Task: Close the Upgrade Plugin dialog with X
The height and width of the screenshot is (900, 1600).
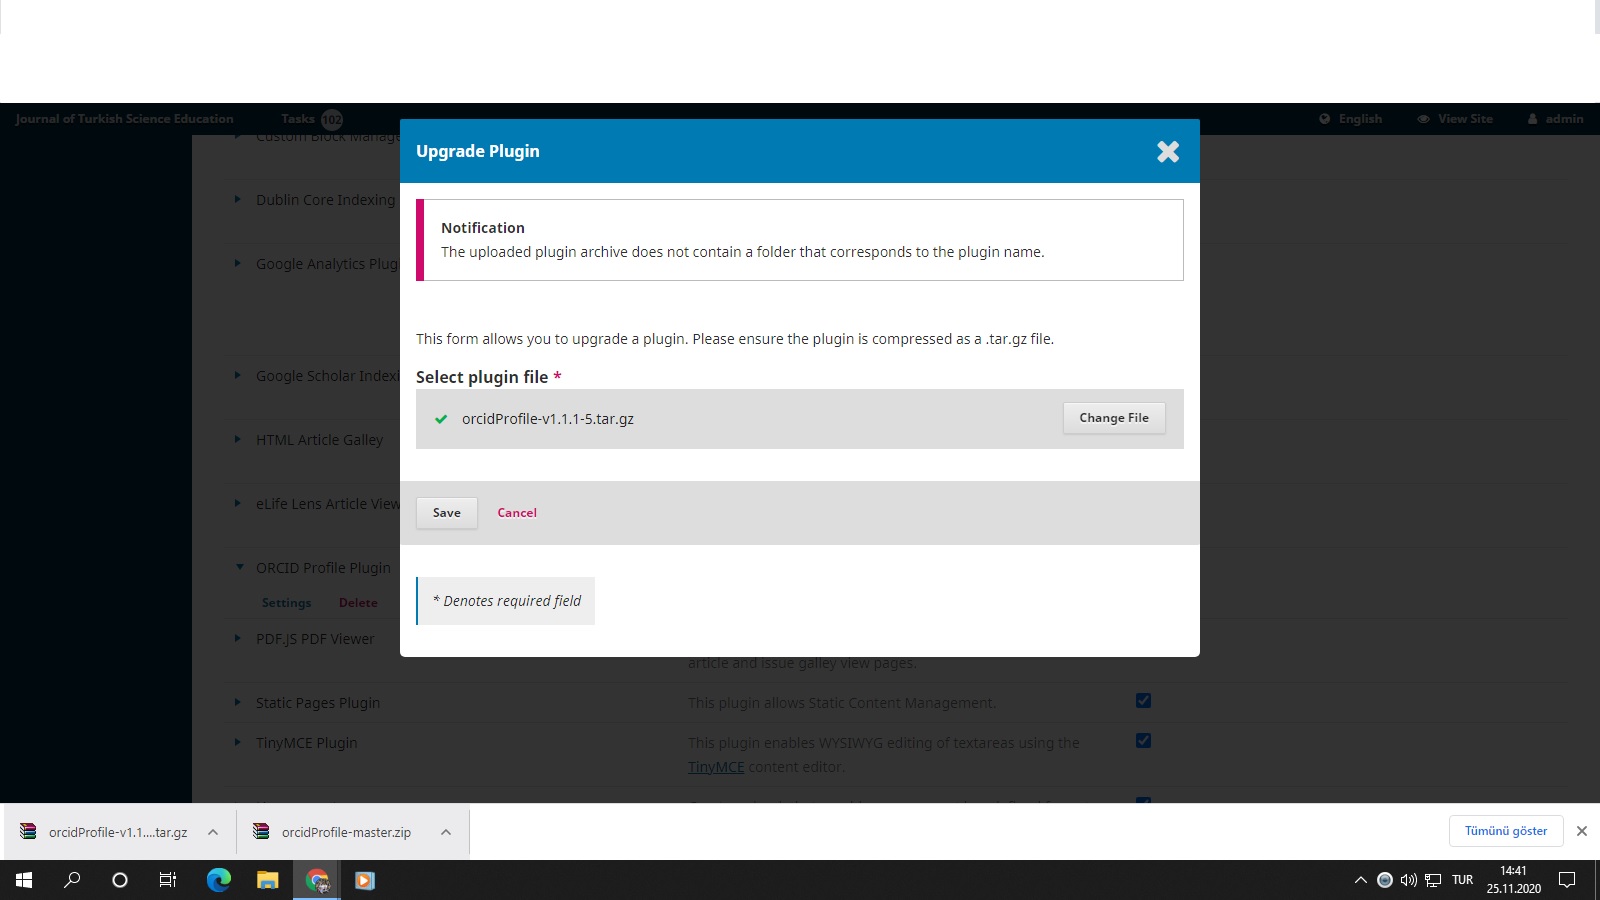Action: 1168,151
